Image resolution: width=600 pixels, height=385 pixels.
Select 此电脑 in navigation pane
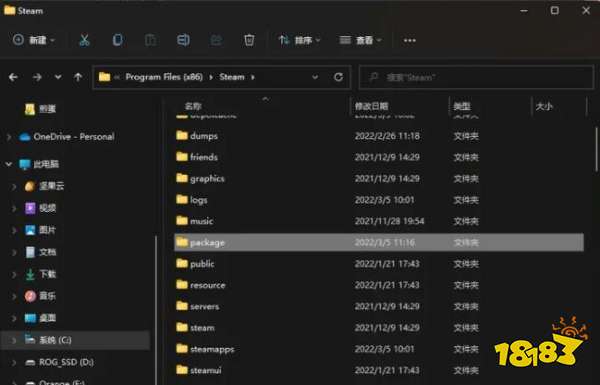(x=46, y=164)
